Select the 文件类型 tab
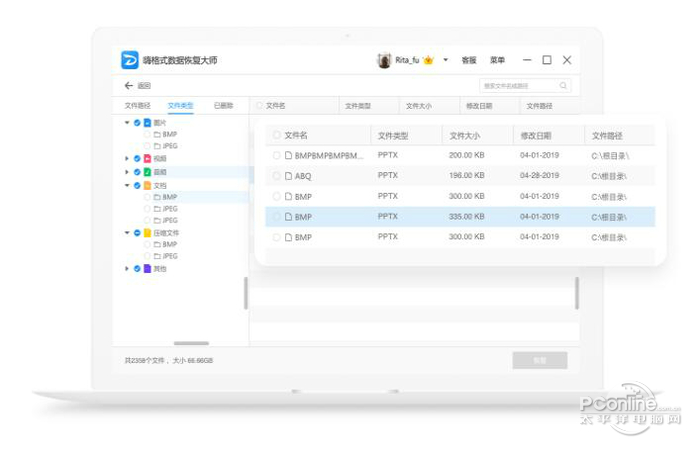The width and height of the screenshot is (700, 455). (x=180, y=106)
